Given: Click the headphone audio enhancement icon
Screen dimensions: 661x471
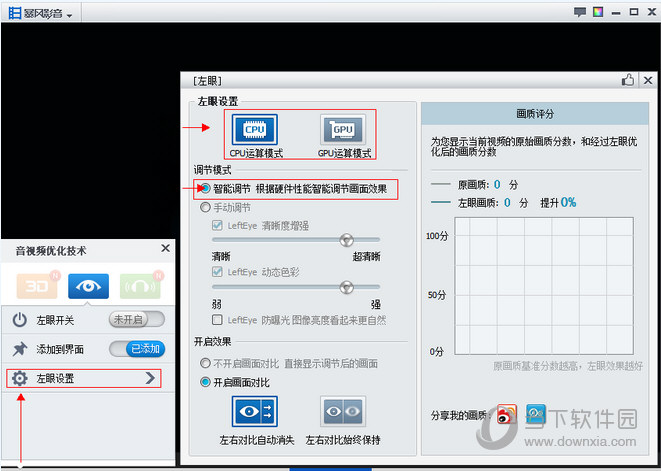Looking at the screenshot, I should tap(138, 285).
